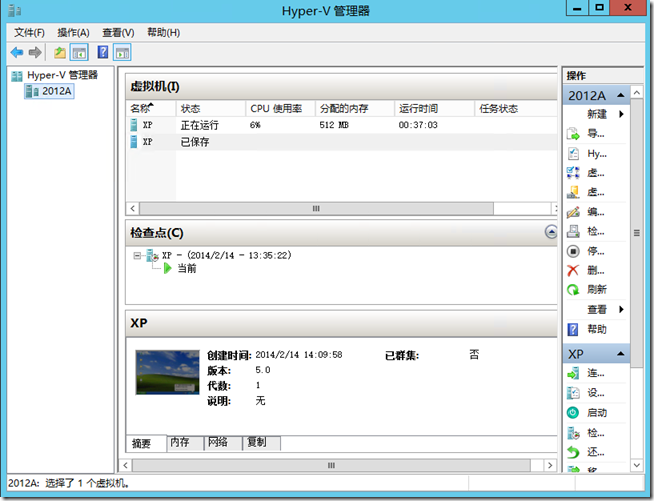The width and height of the screenshot is (654, 501).
Task: Click the blue Help question mark toolbar icon
Action: (x=103, y=53)
